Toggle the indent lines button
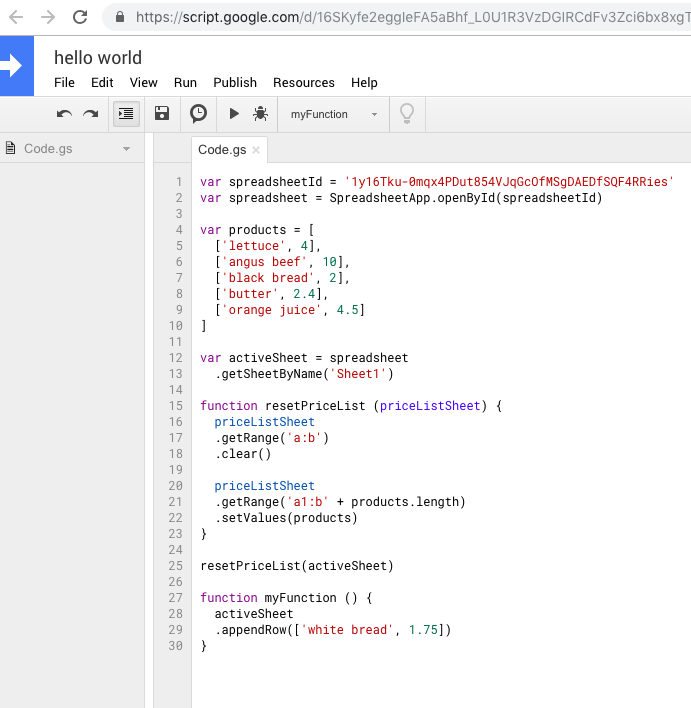691x708 pixels. coord(126,114)
